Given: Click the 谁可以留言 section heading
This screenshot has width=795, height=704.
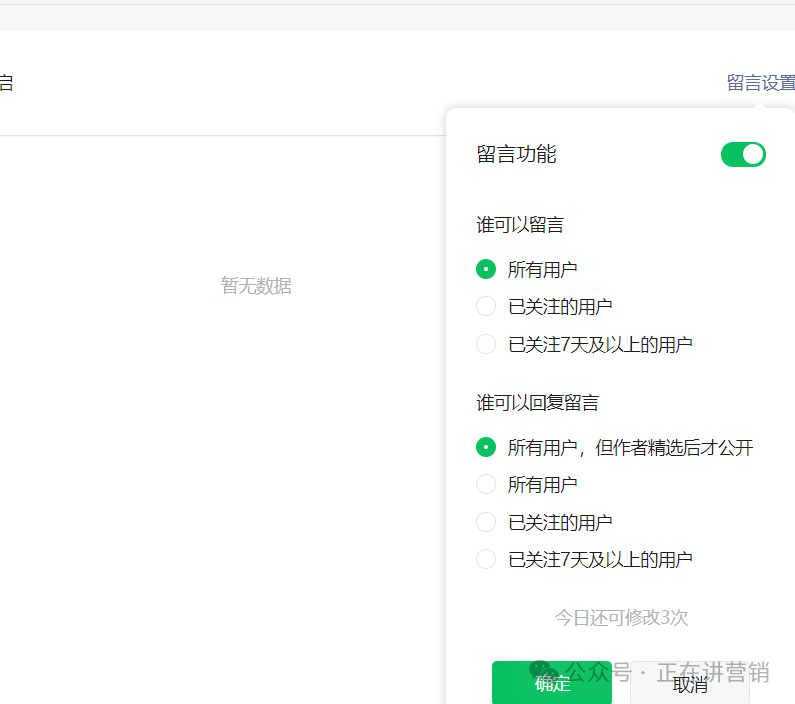Looking at the screenshot, I should click(x=520, y=225).
